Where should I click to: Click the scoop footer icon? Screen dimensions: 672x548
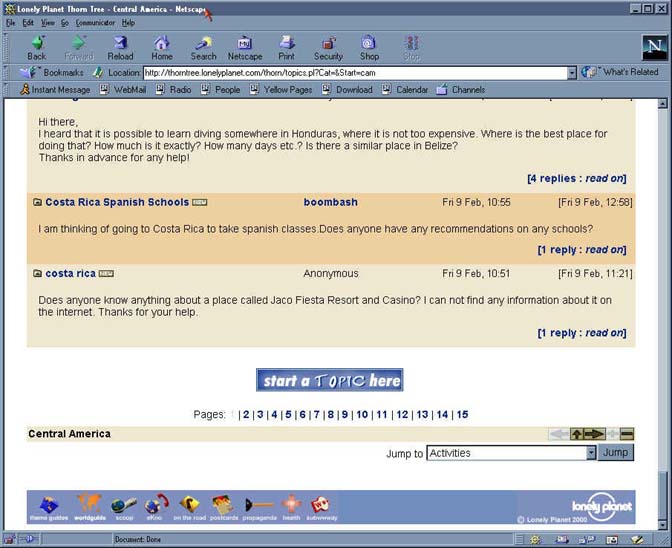point(124,508)
